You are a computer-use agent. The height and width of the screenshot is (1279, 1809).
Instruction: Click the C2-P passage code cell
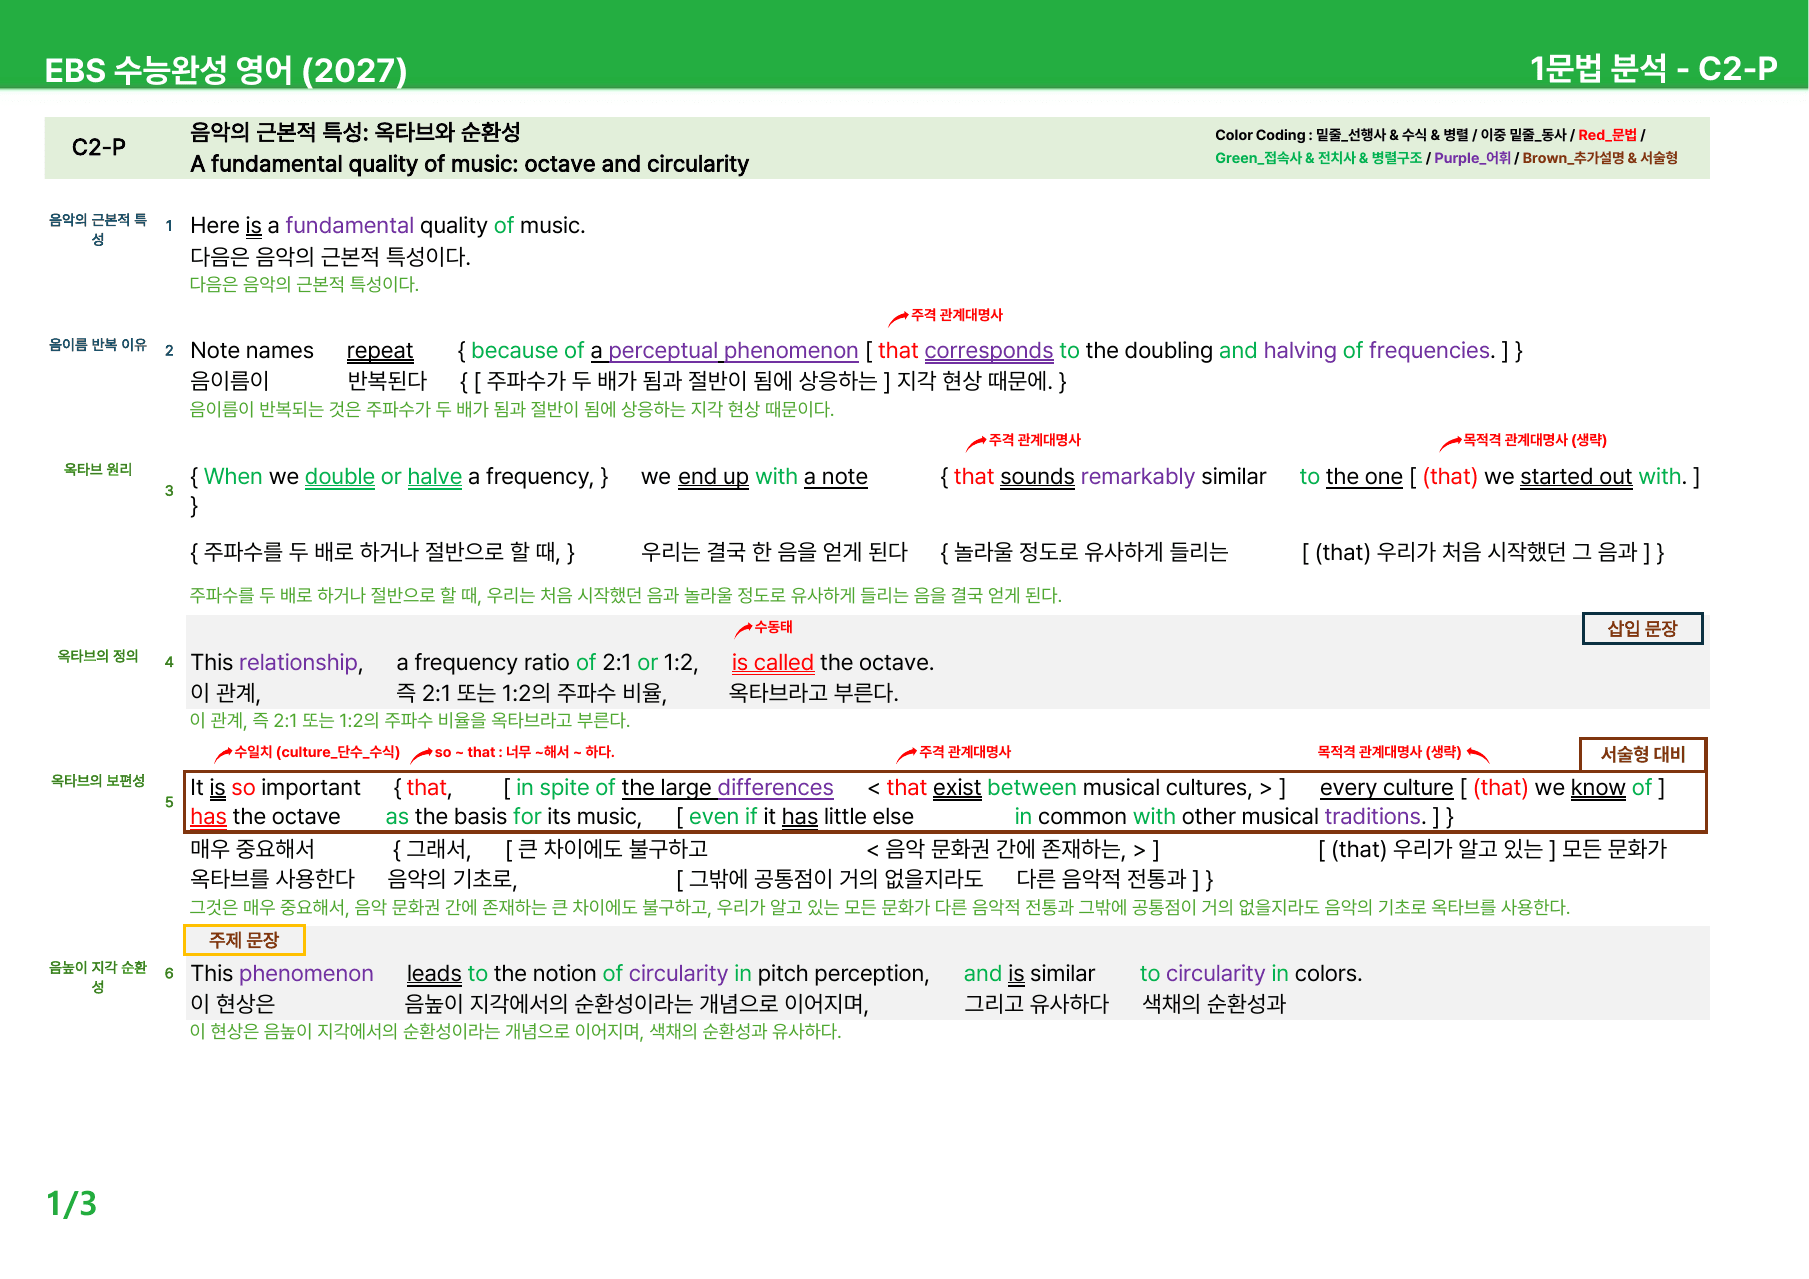[x=99, y=148]
